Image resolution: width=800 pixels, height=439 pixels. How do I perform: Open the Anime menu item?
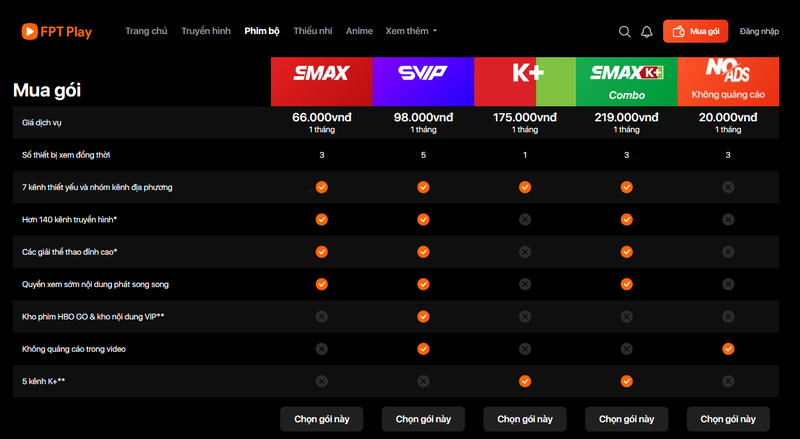[359, 31]
